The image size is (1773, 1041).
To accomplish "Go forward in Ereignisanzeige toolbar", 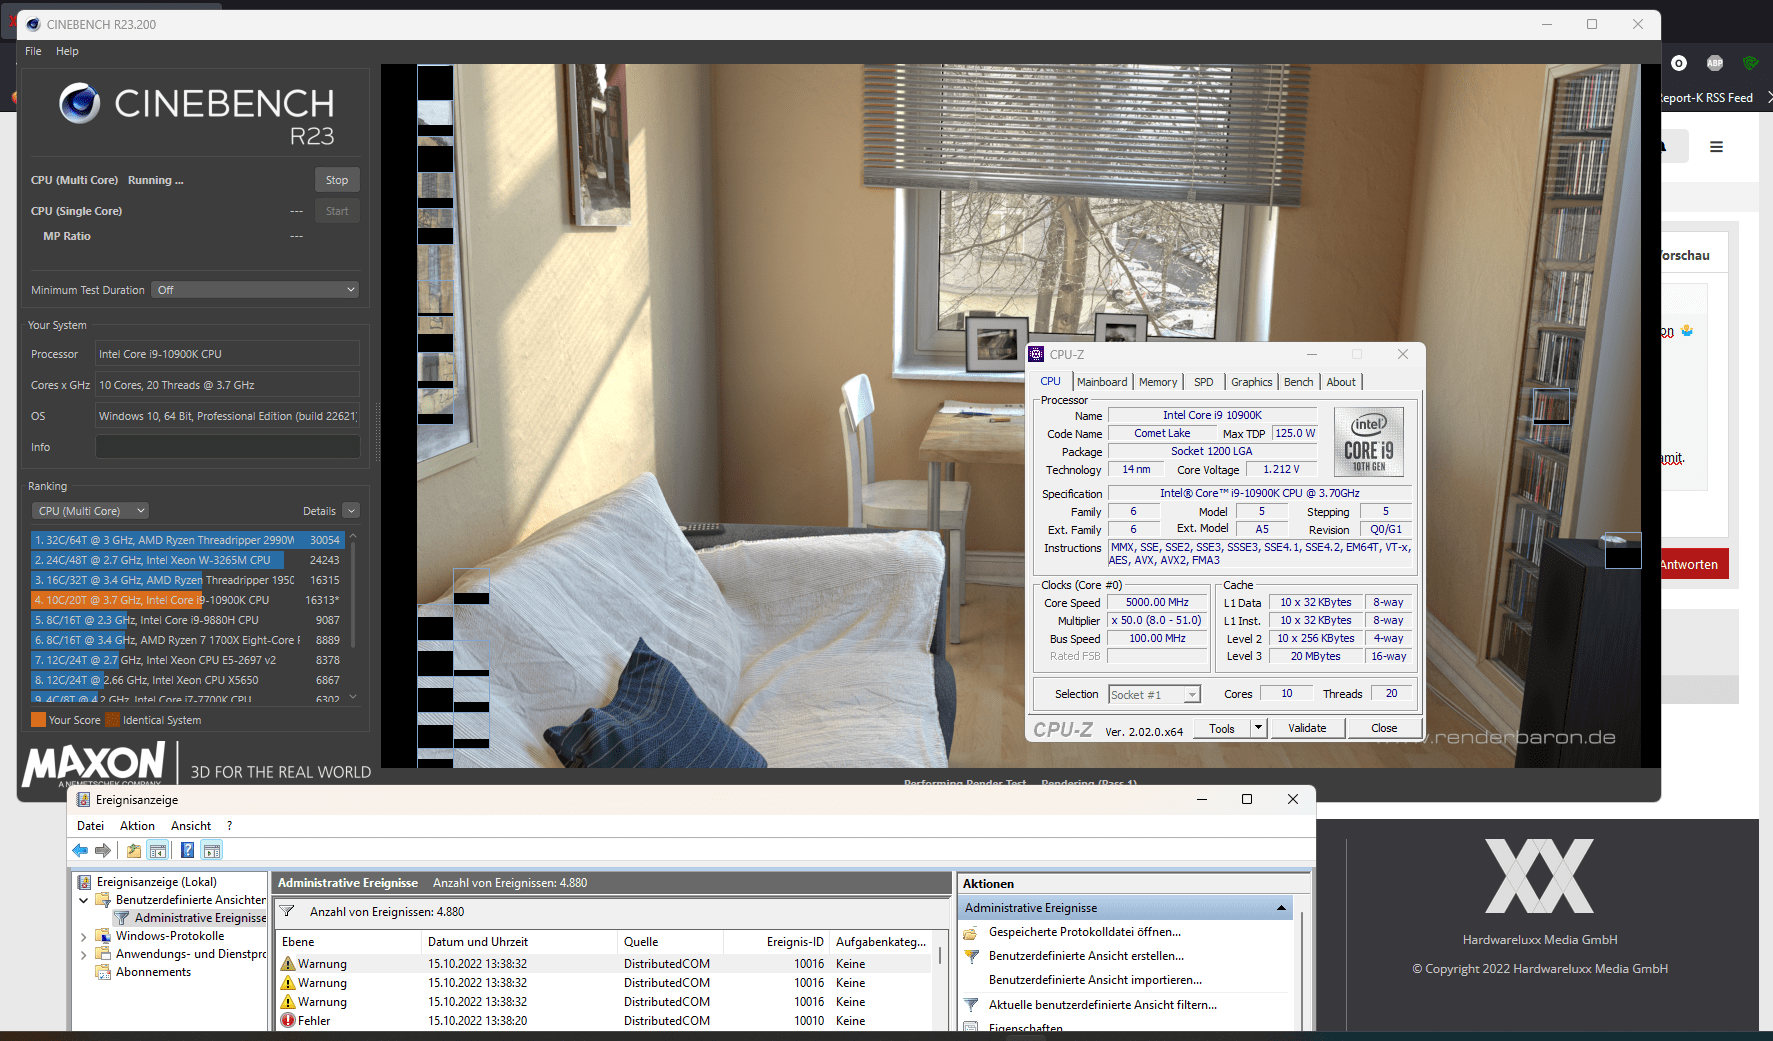I will pos(103,850).
